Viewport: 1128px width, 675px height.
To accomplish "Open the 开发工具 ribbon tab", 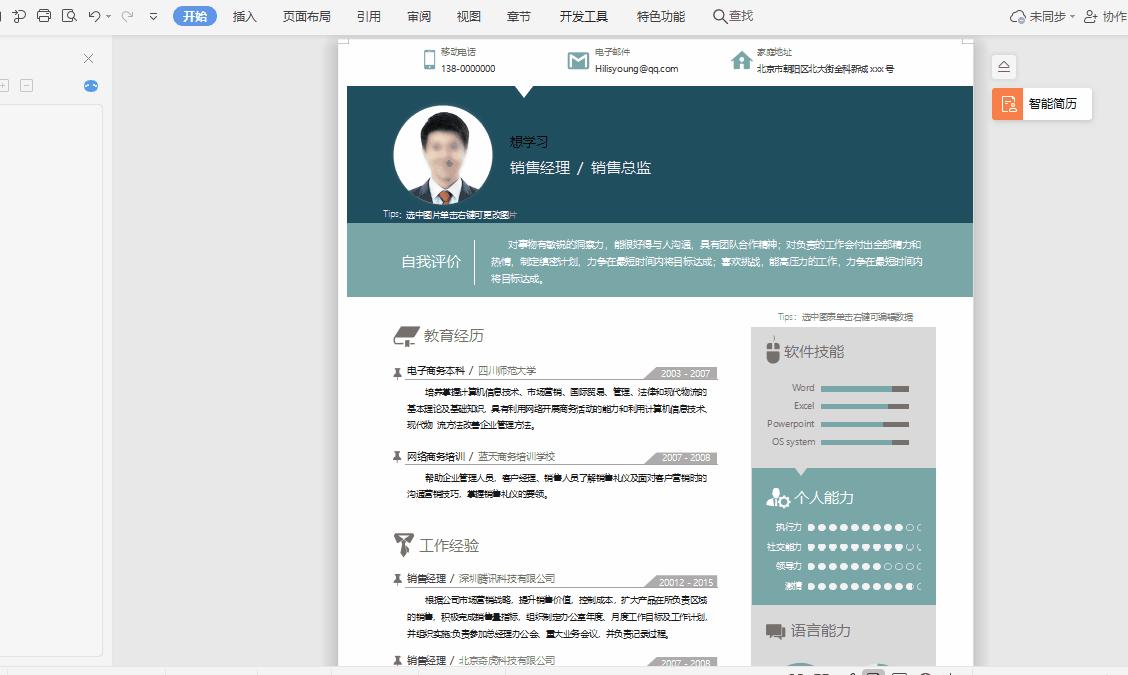I will pos(583,16).
